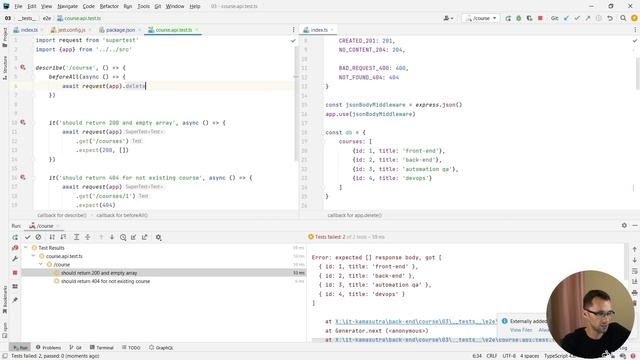640x360 pixels.
Task: Push commits with the Git push arrow
Action: click(x=587, y=18)
